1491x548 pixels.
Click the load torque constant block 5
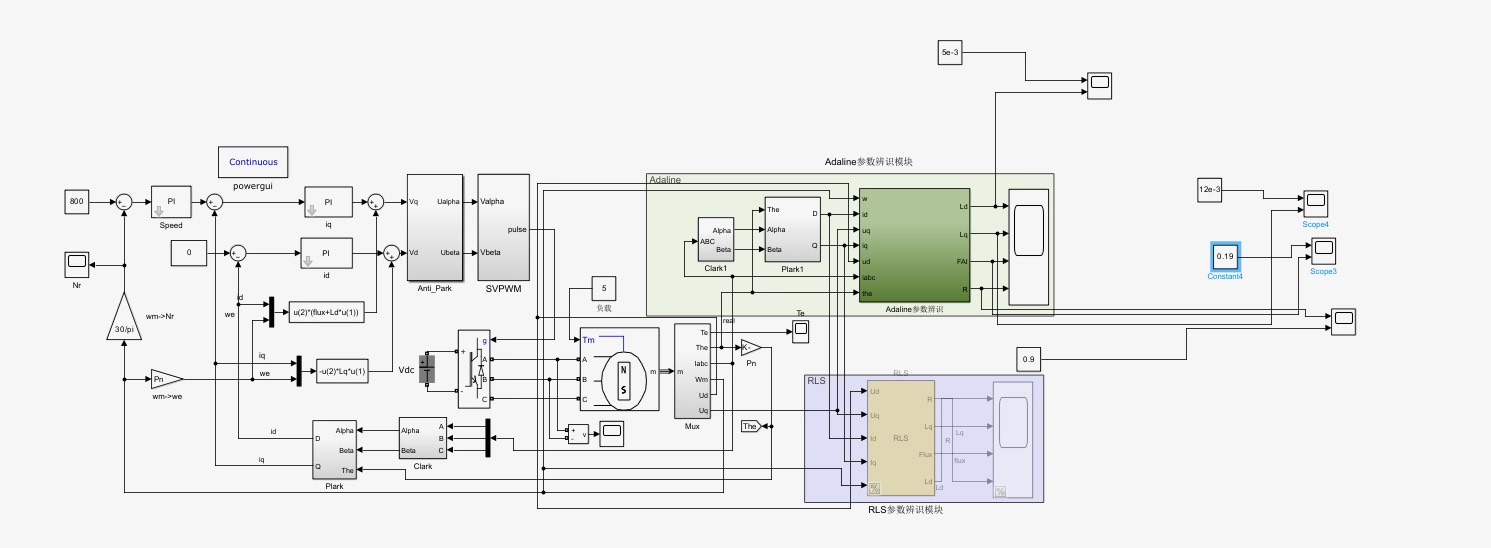point(604,288)
